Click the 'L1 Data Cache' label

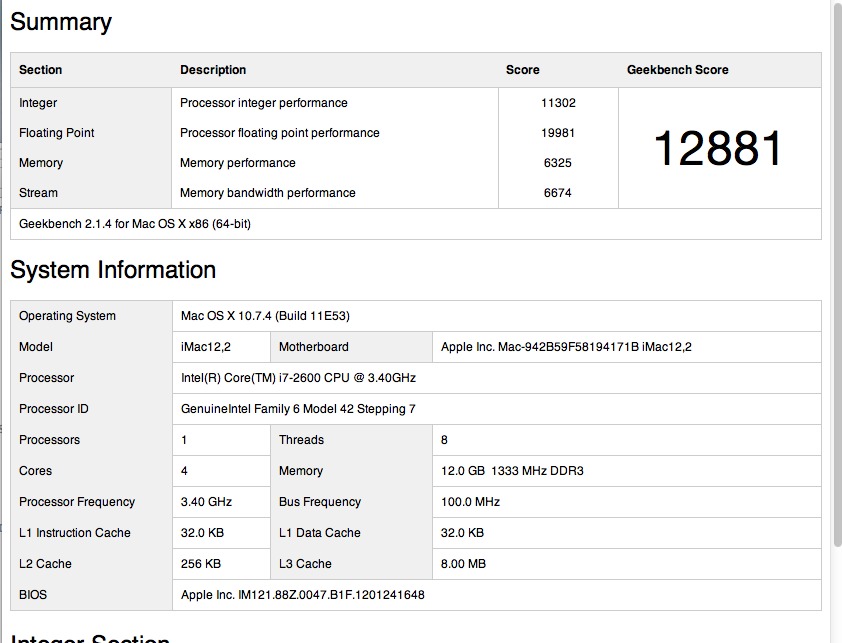pos(320,533)
